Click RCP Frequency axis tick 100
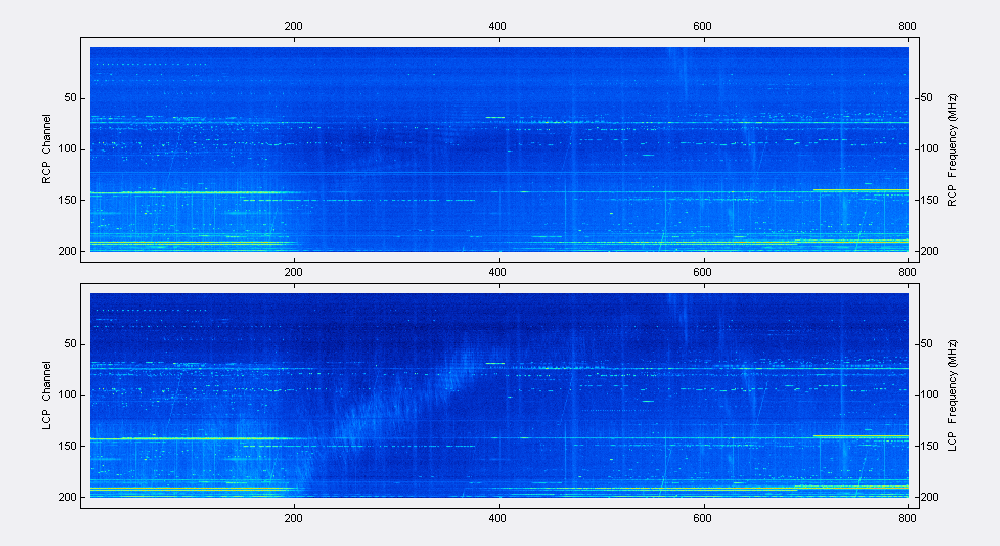The height and width of the screenshot is (546, 1000). (x=930, y=149)
